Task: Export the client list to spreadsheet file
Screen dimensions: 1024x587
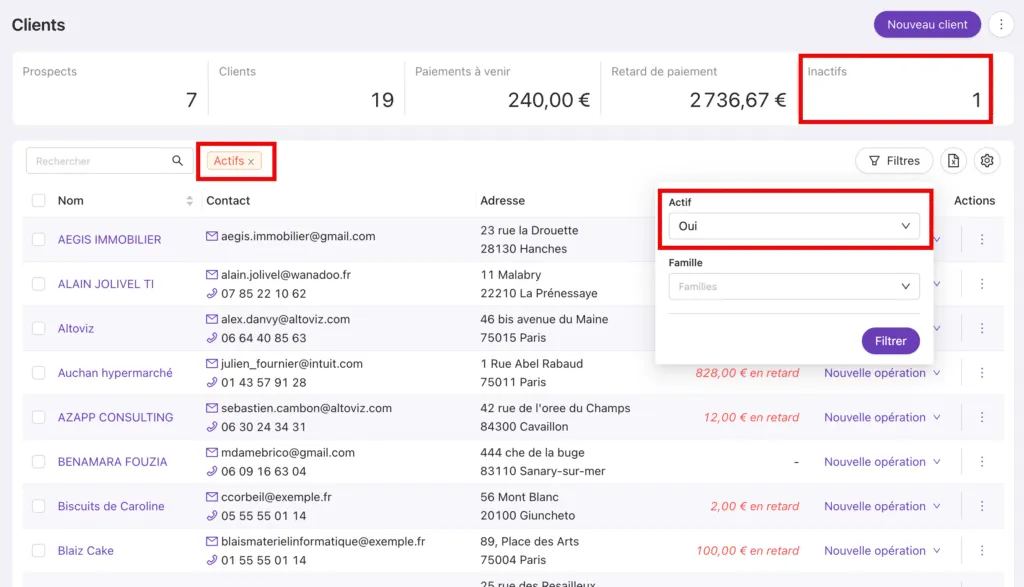Action: tap(953, 161)
